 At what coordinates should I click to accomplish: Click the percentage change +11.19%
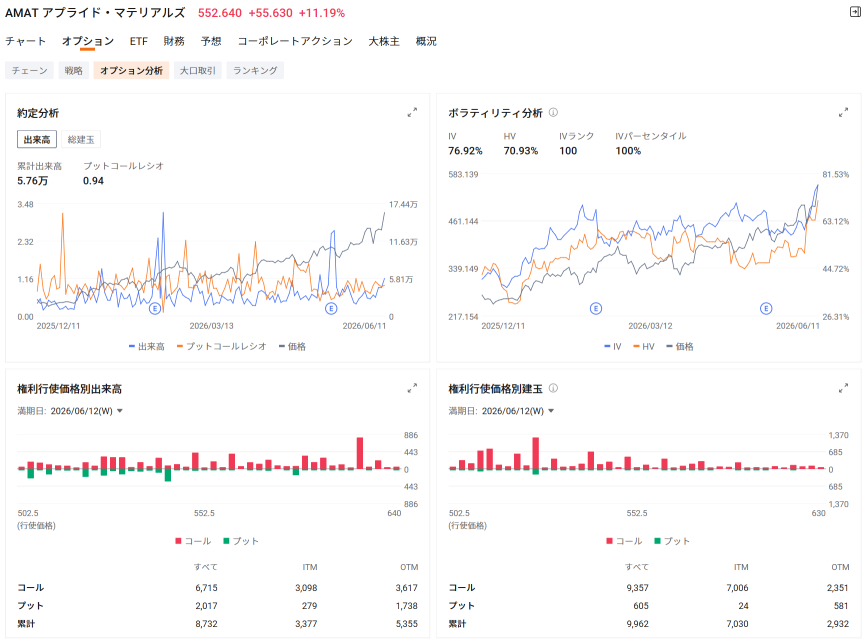(322, 13)
